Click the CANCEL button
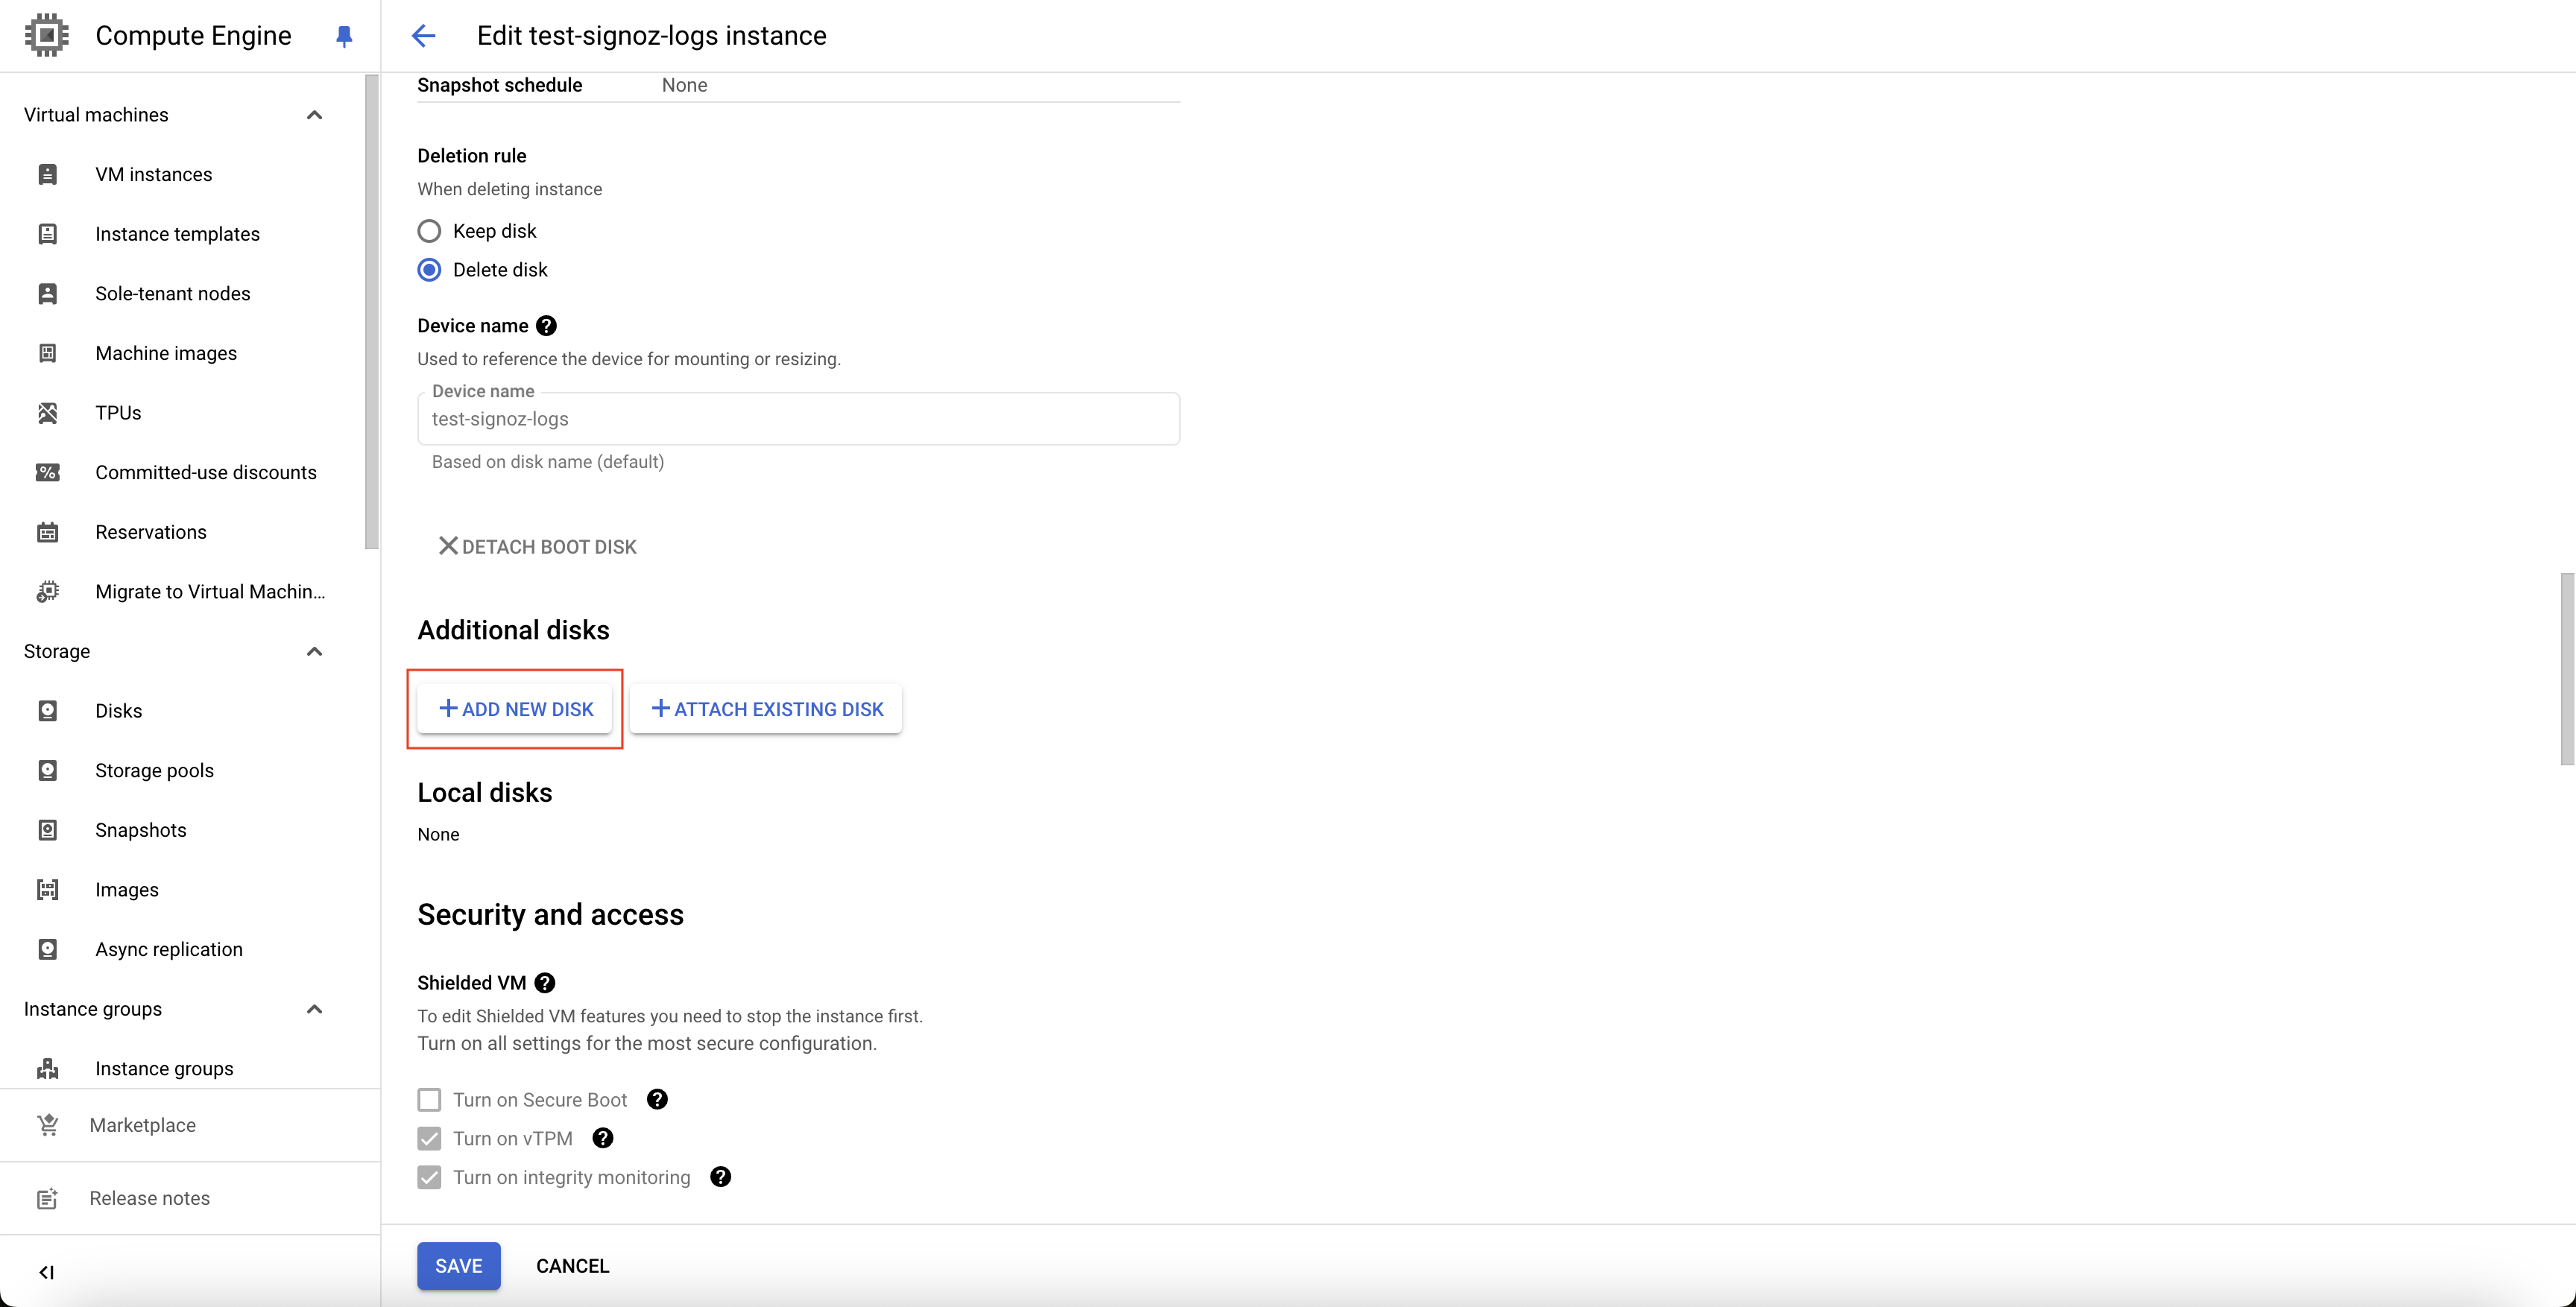 click(573, 1266)
